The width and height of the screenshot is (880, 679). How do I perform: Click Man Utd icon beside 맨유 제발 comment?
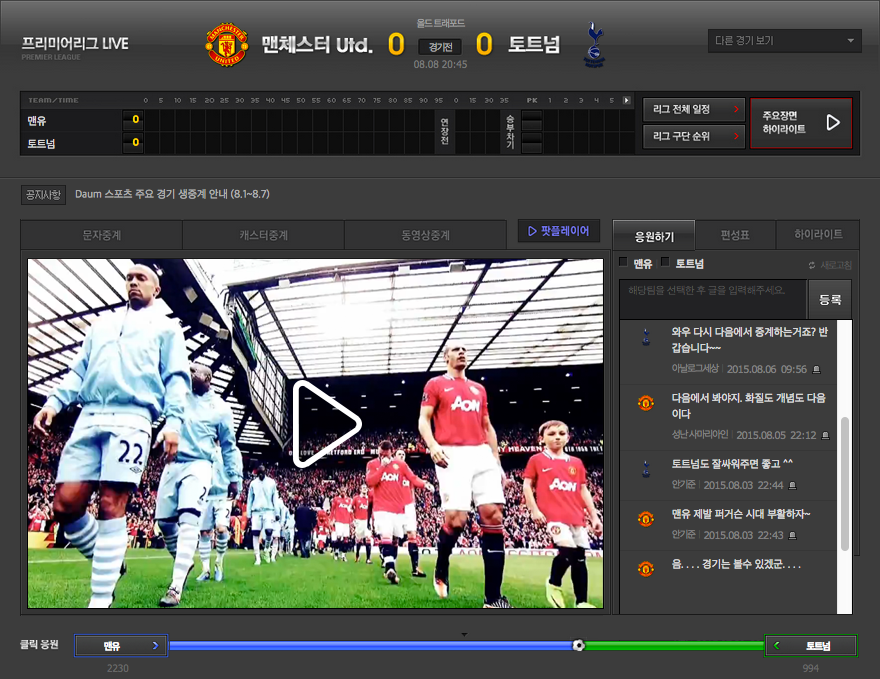tap(646, 518)
